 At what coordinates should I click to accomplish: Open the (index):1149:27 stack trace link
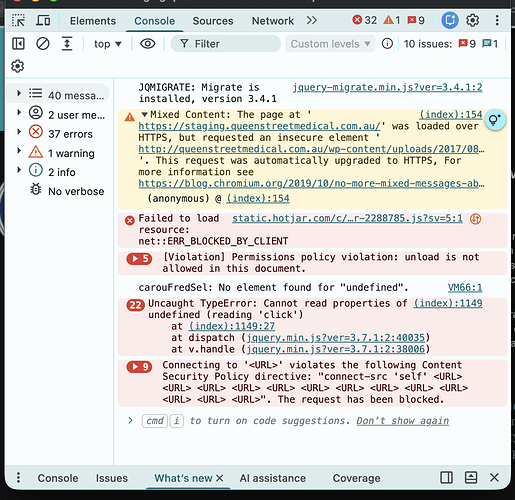pos(232,326)
